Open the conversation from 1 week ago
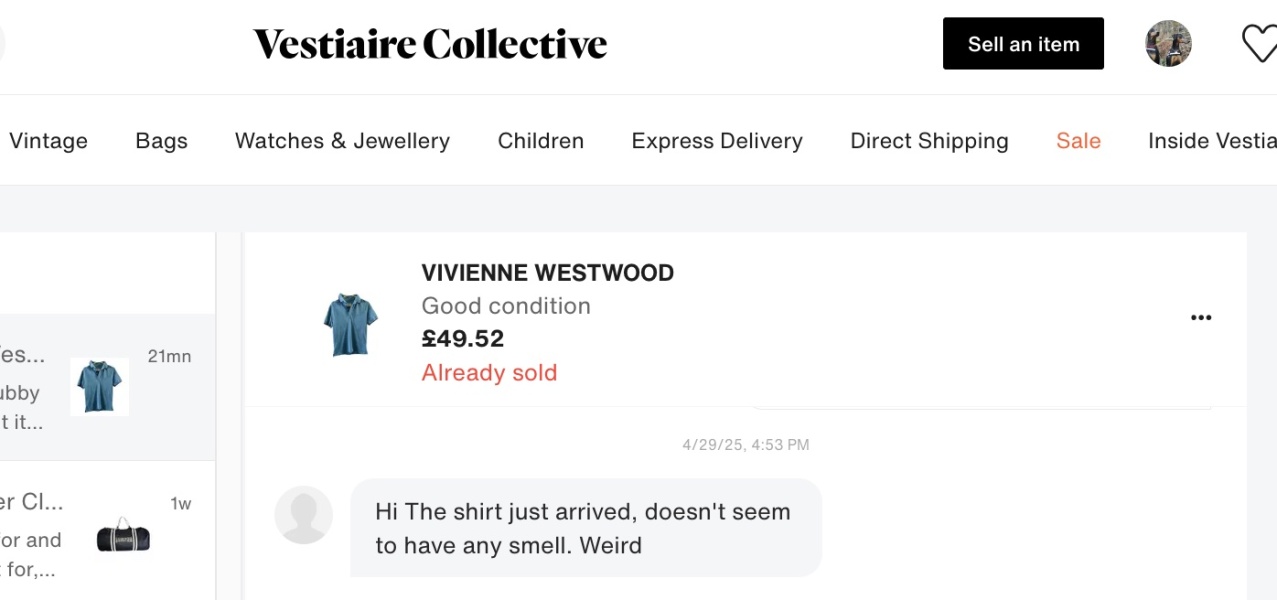 click(x=100, y=531)
